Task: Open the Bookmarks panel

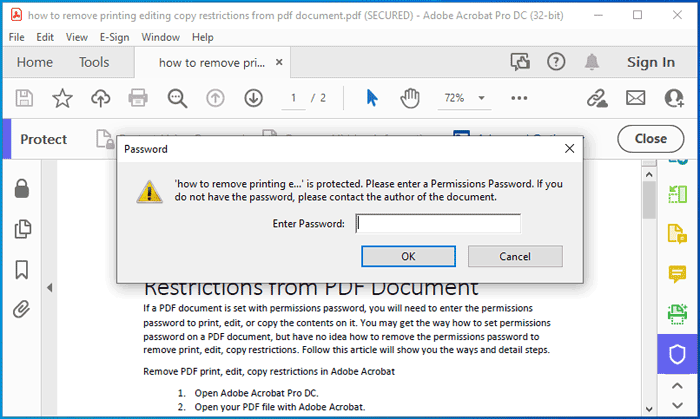Action: (21, 270)
